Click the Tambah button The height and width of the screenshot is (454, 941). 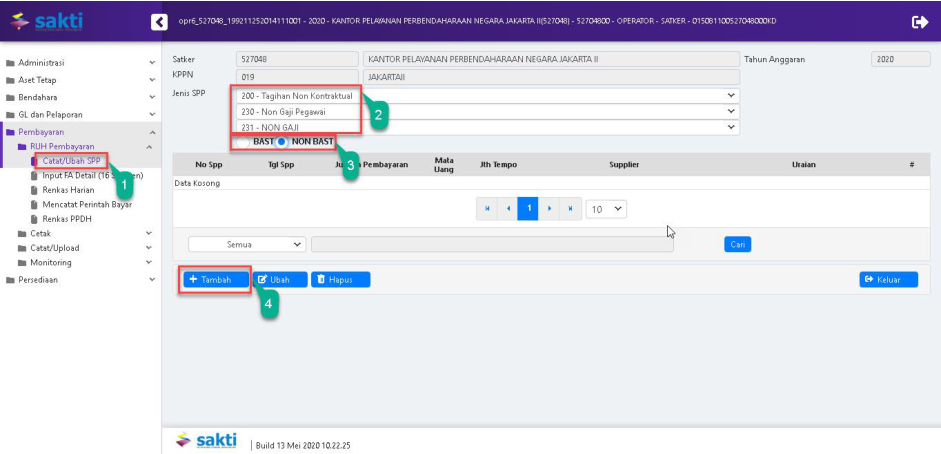tap(216, 280)
